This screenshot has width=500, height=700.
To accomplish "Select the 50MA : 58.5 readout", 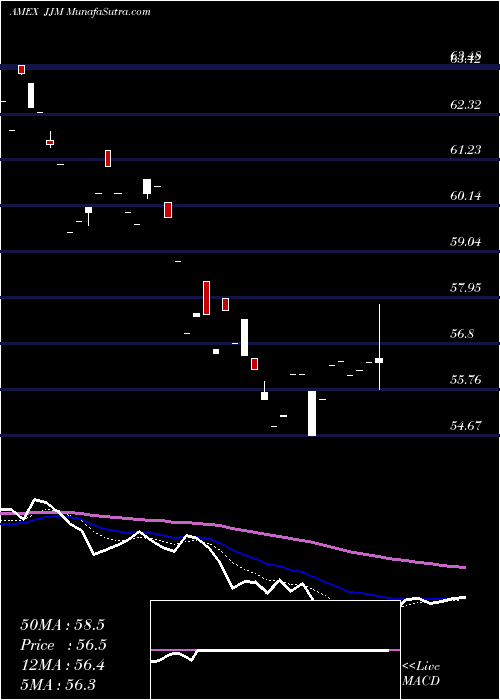I will pos(62,625).
